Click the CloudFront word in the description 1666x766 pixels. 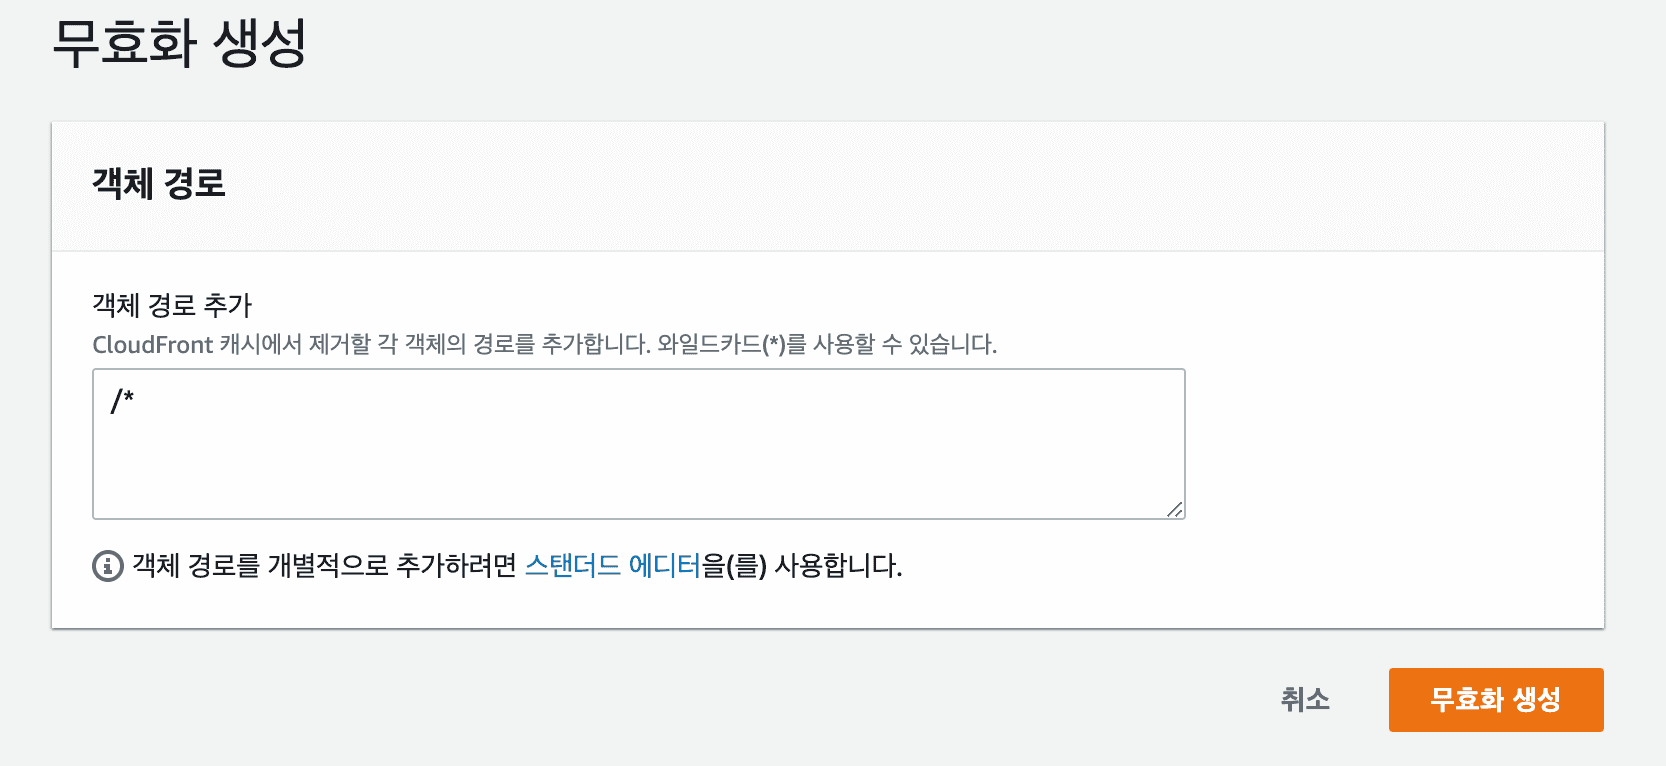(152, 345)
